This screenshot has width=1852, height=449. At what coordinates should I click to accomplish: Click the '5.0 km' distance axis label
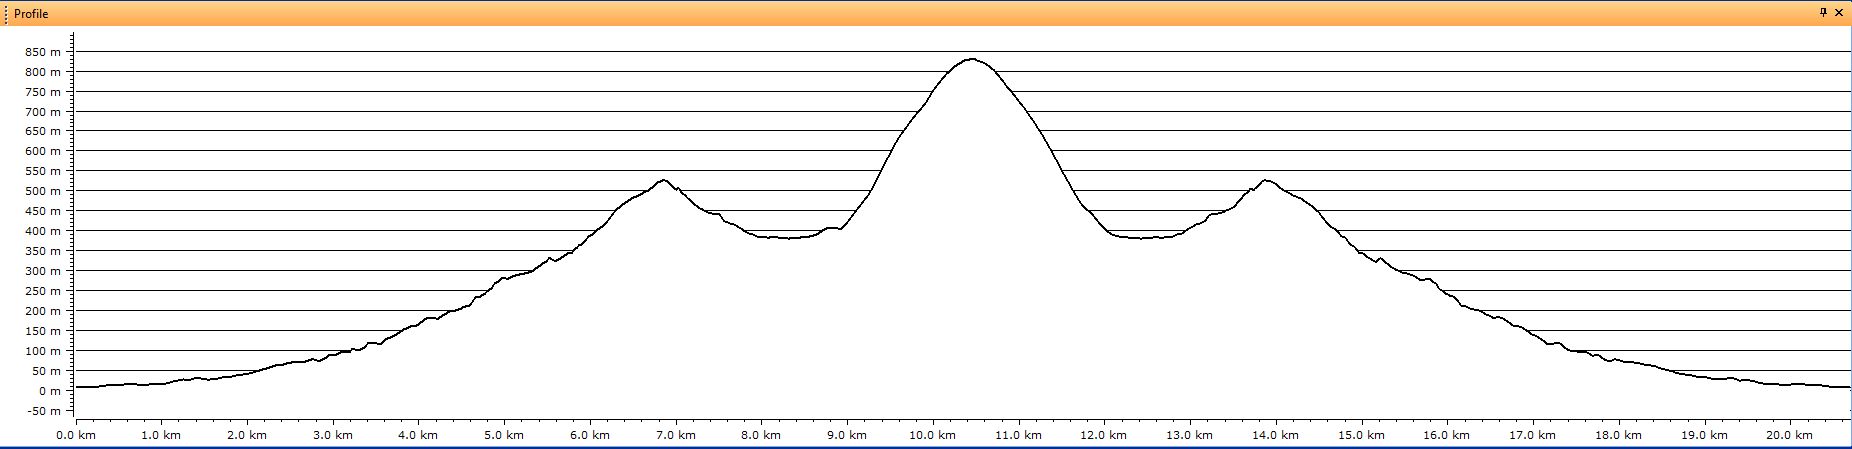click(x=504, y=436)
